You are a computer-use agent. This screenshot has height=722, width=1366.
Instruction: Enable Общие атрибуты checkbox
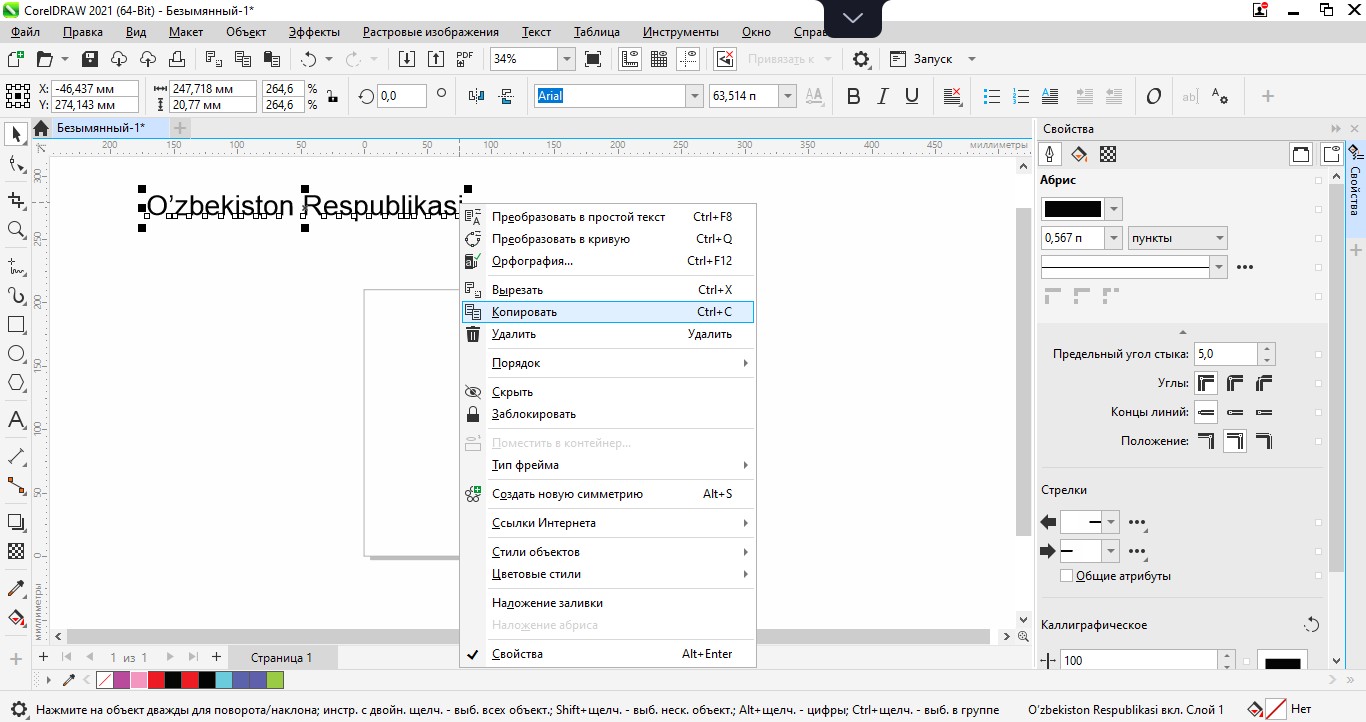(1066, 576)
